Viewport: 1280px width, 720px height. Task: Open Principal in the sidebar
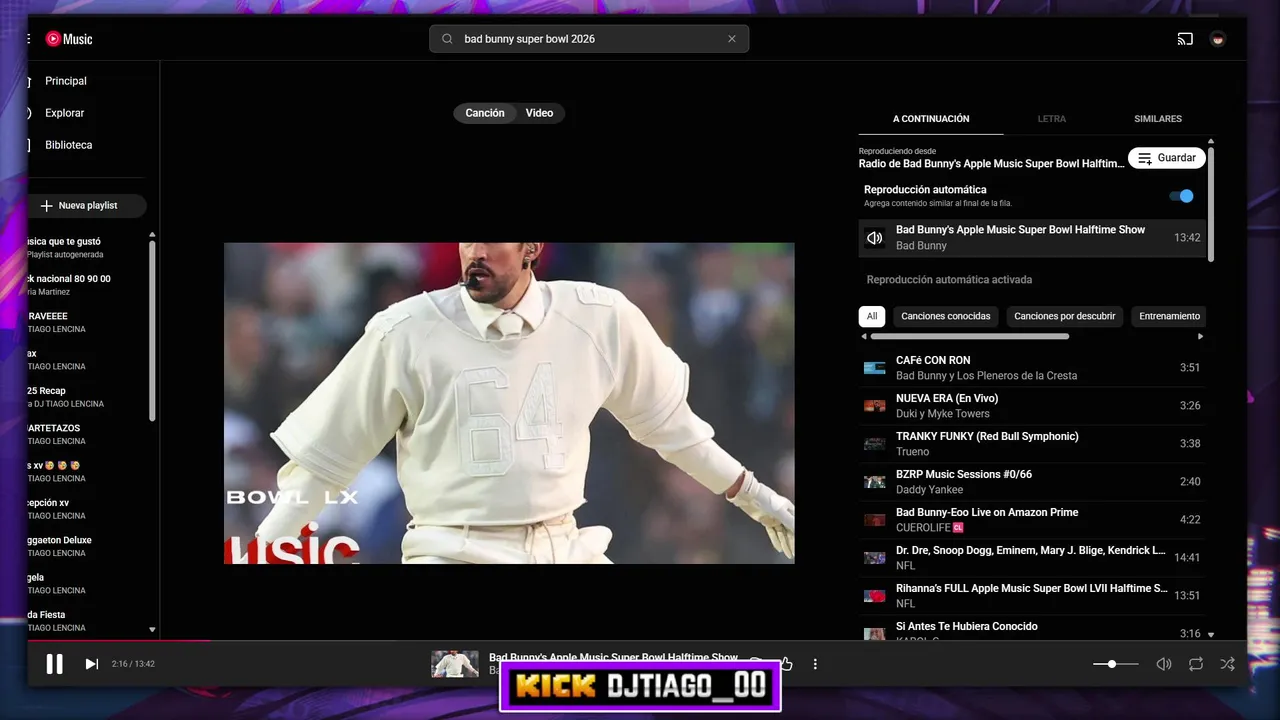click(66, 81)
